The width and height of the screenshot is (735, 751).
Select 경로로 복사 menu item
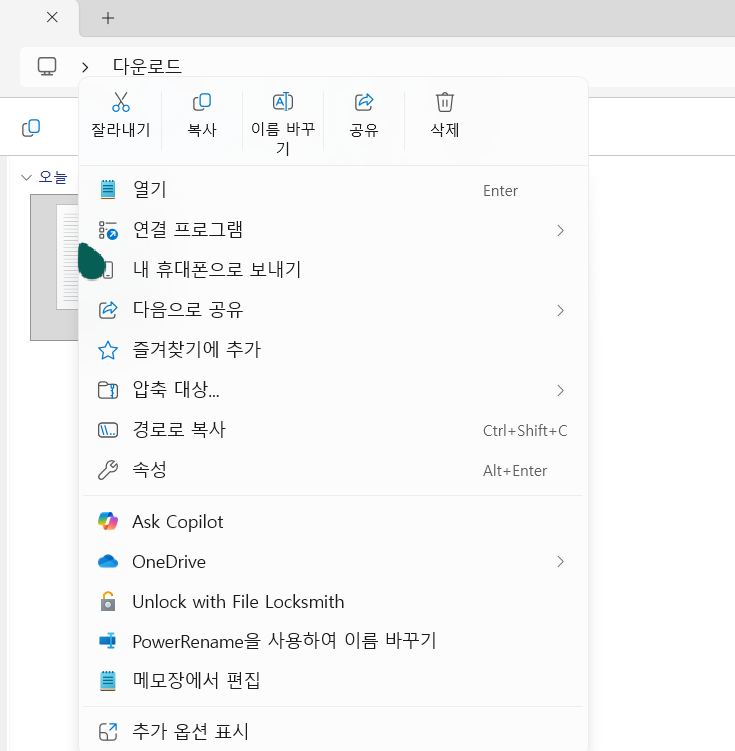[179, 430]
